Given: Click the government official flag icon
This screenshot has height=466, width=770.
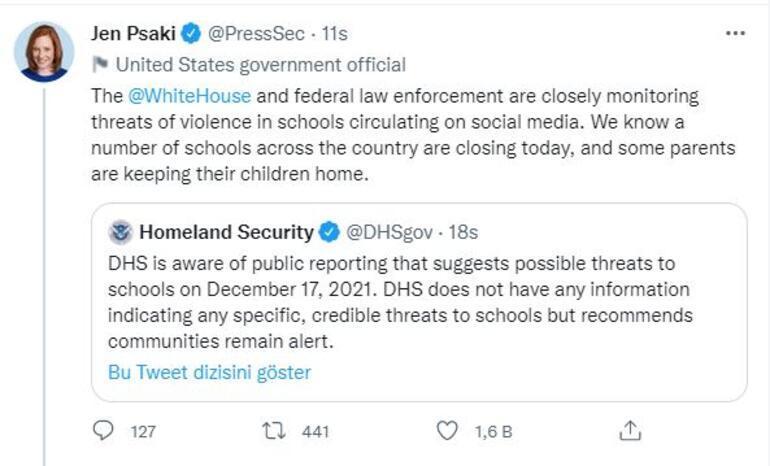Looking at the screenshot, I should pyautogui.click(x=99, y=65).
